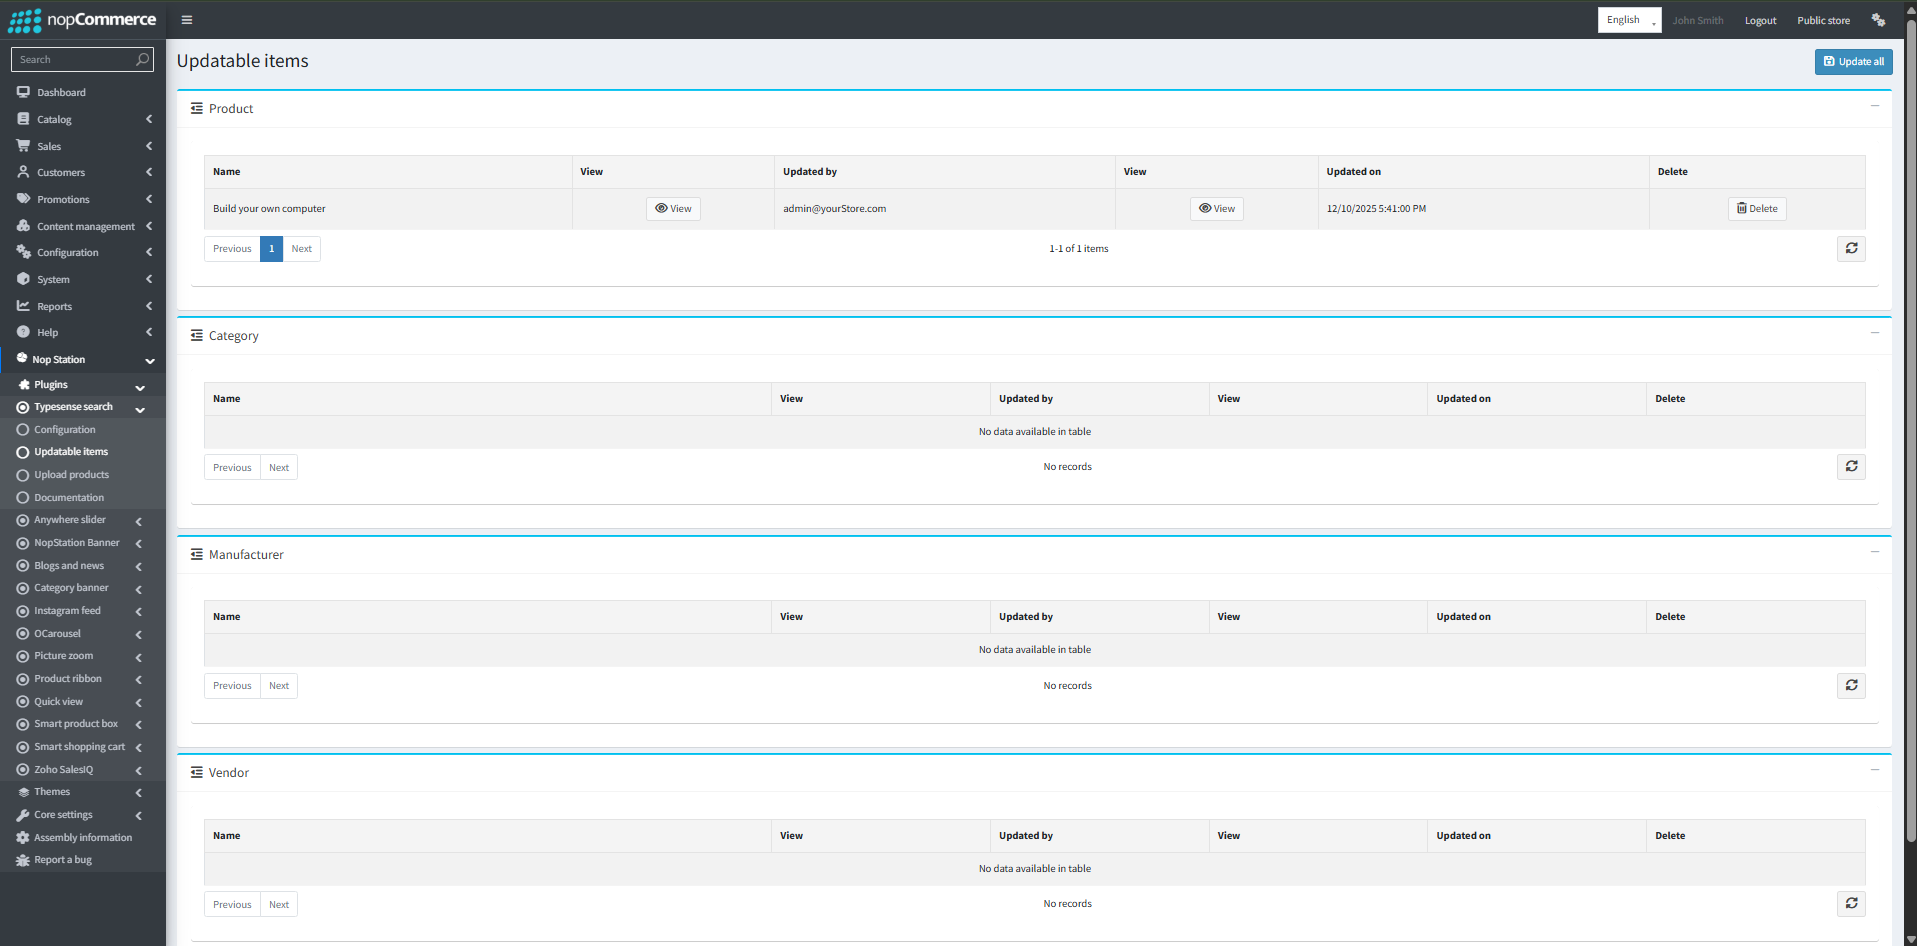
Task: Click the sidebar Search input field
Action: 75,60
